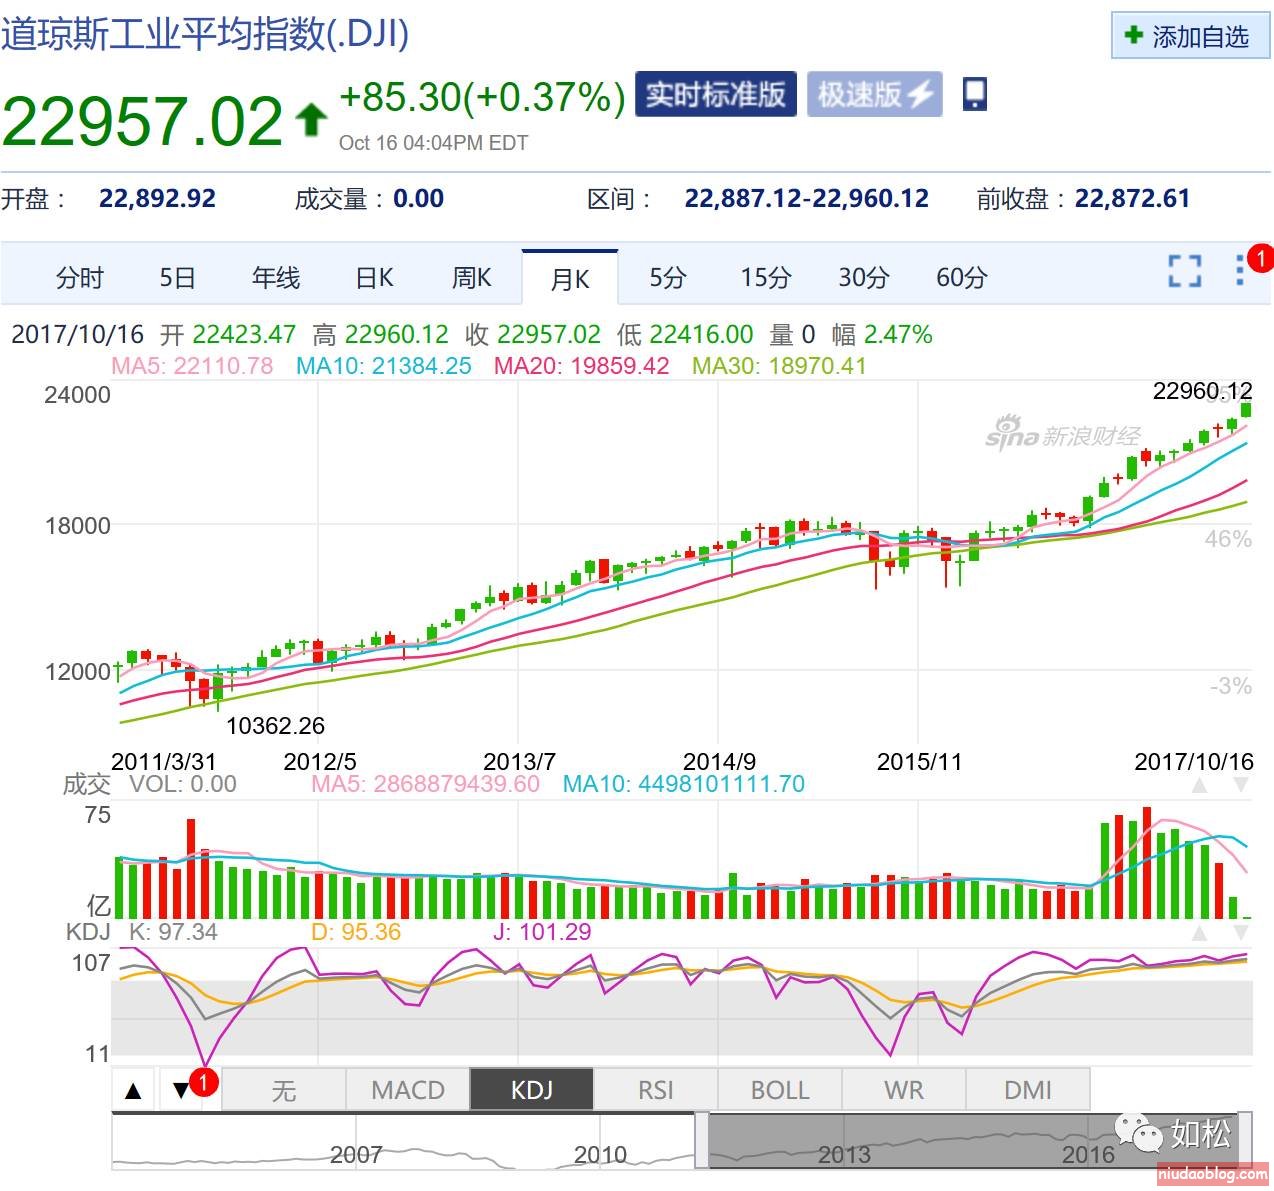The width and height of the screenshot is (1274, 1191).
Task: Switch to the 30分 interval tab
Action: tap(864, 277)
